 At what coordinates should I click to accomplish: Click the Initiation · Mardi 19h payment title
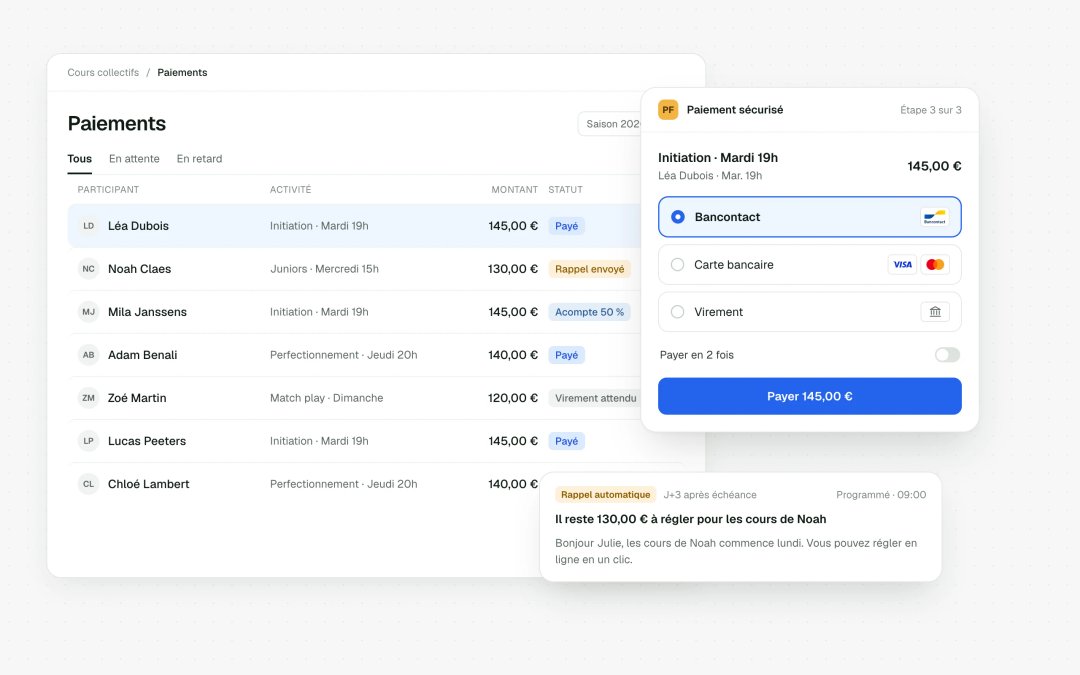(x=718, y=158)
